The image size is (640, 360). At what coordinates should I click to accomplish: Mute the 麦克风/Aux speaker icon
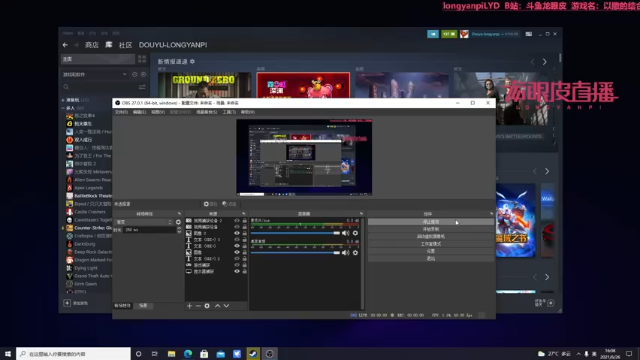pos(345,233)
